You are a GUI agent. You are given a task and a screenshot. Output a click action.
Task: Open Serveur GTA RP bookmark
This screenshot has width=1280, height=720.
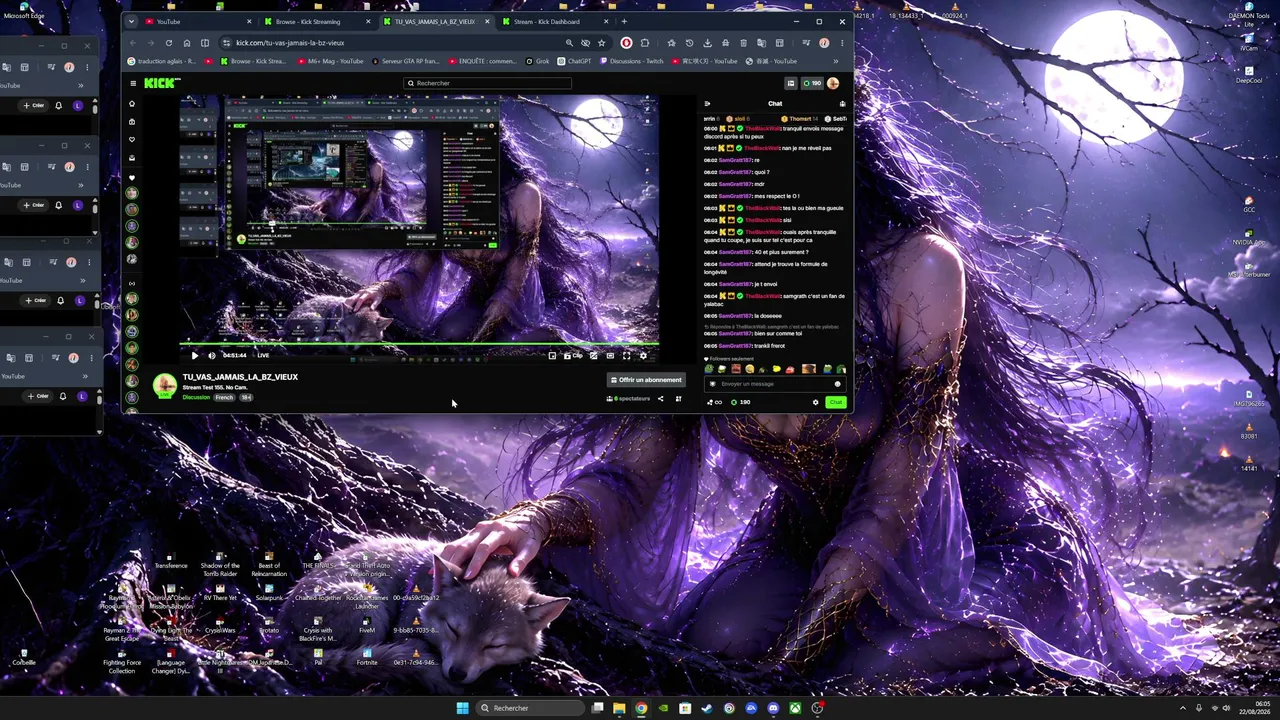tap(405, 61)
